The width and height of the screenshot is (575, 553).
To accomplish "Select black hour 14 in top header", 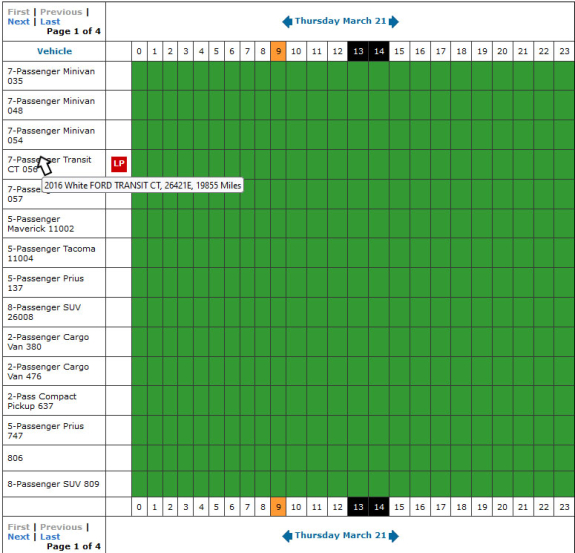I will point(379,51).
